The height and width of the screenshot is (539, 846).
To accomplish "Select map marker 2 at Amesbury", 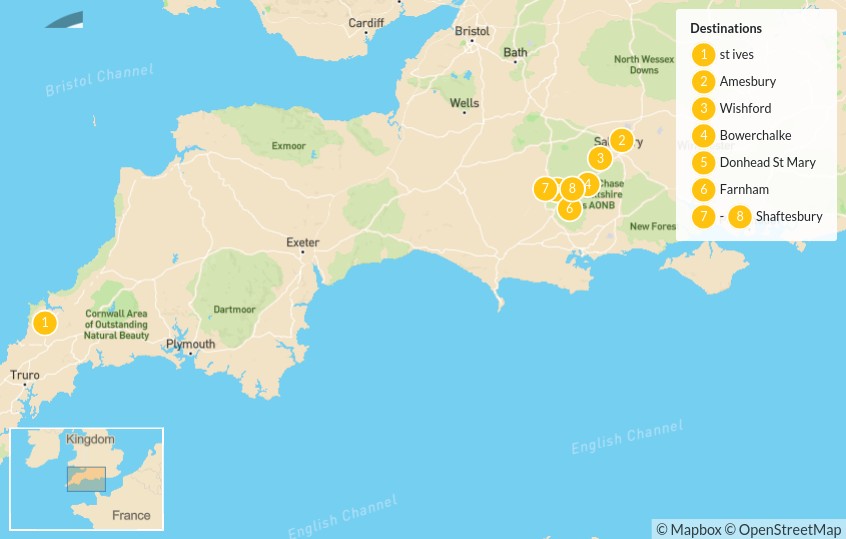I will pos(622,140).
